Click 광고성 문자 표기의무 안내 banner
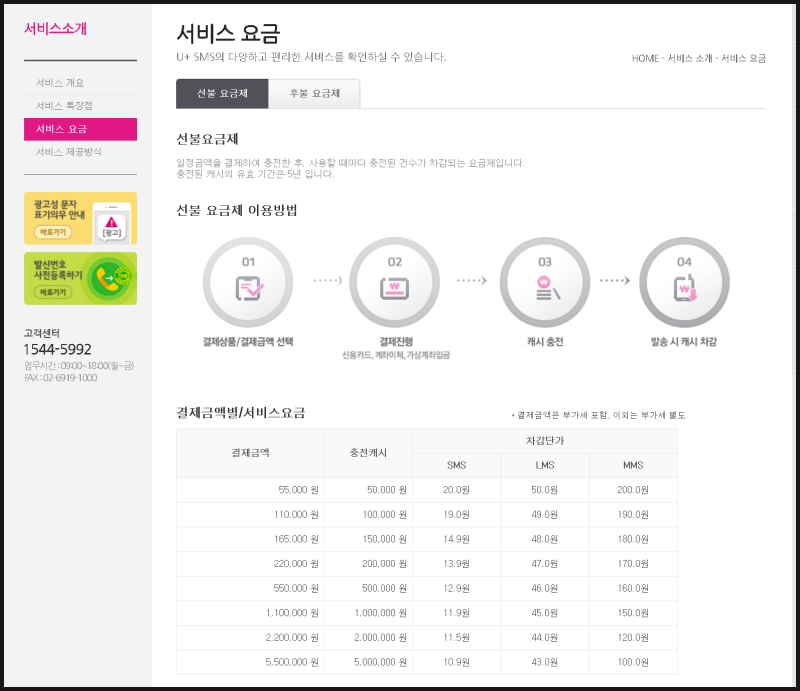Image resolution: width=800 pixels, height=691 pixels. 80,218
